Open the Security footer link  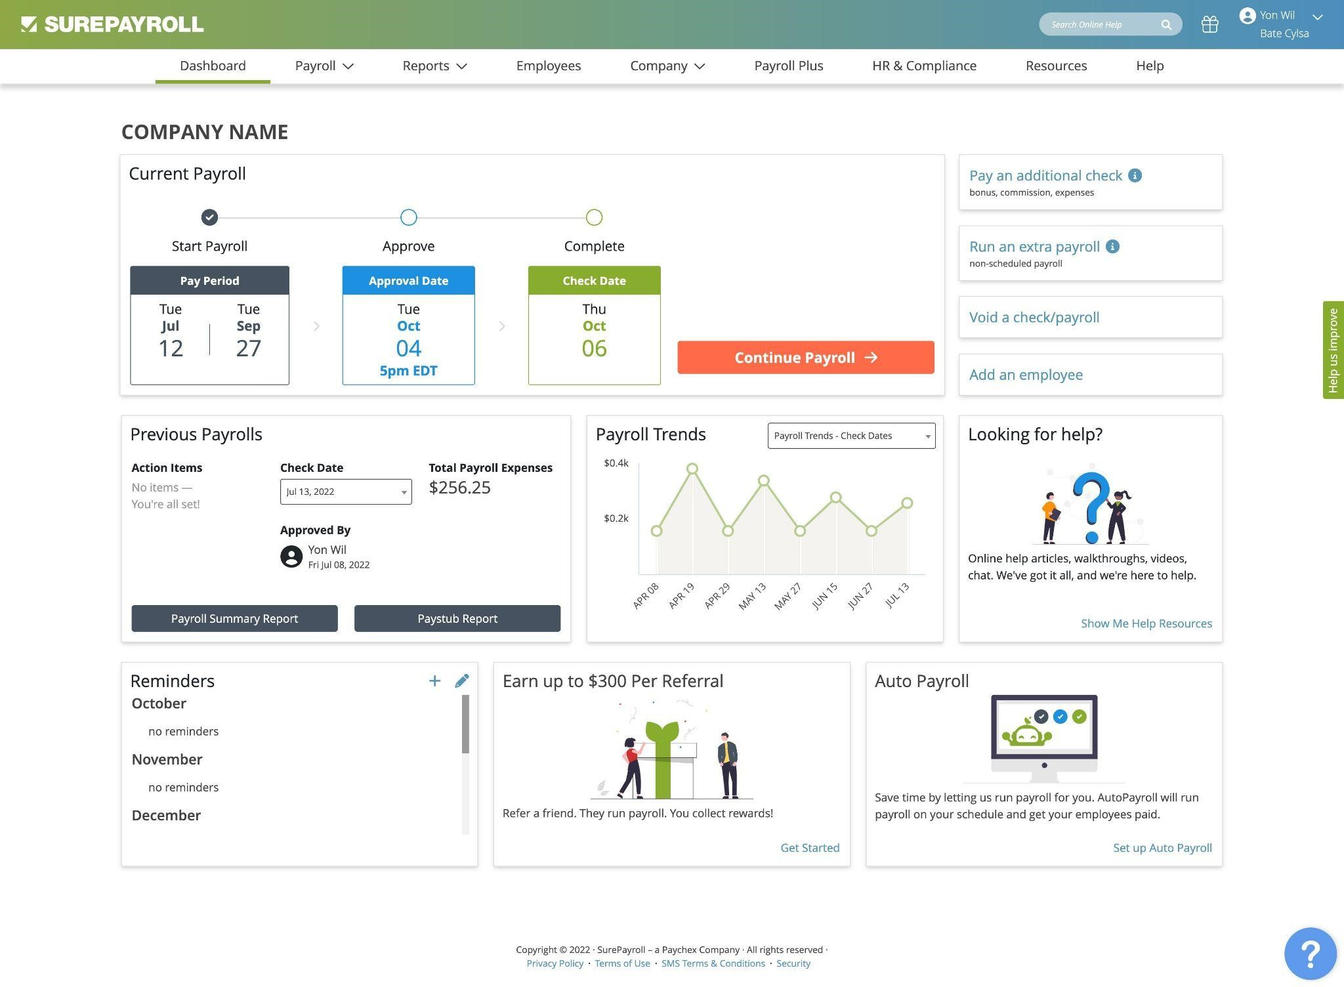point(793,963)
